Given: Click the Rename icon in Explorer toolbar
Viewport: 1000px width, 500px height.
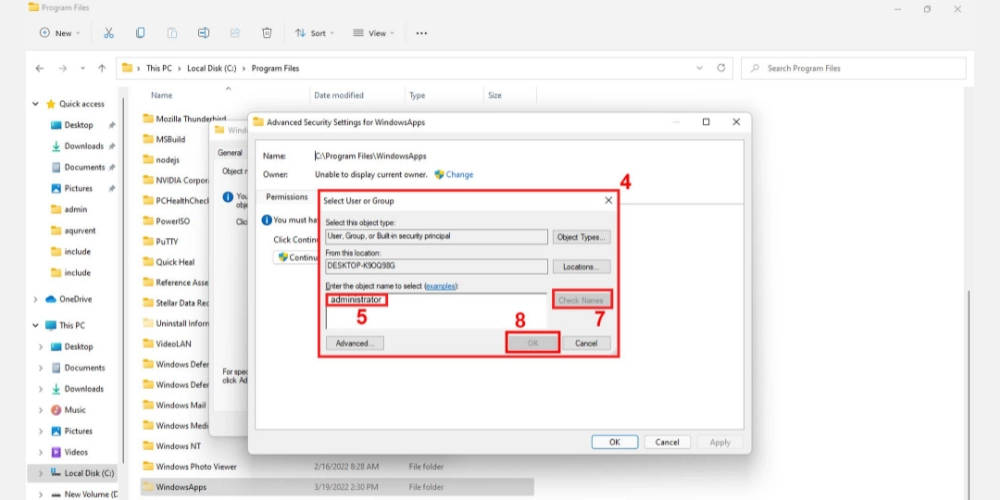Looking at the screenshot, I should point(203,33).
